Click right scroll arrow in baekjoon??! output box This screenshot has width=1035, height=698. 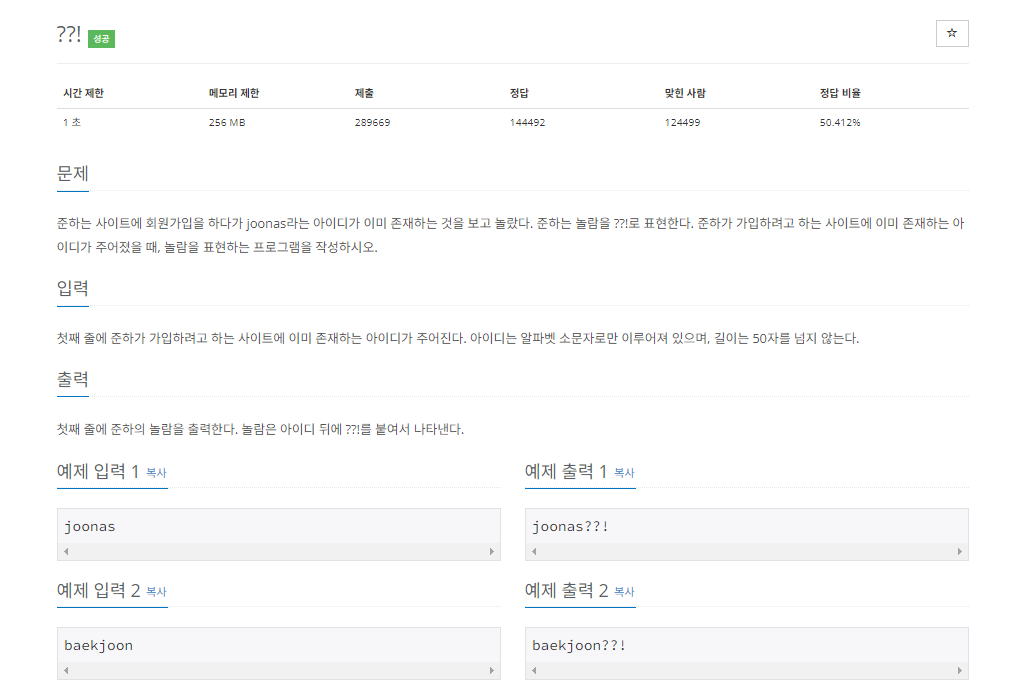coord(960,670)
